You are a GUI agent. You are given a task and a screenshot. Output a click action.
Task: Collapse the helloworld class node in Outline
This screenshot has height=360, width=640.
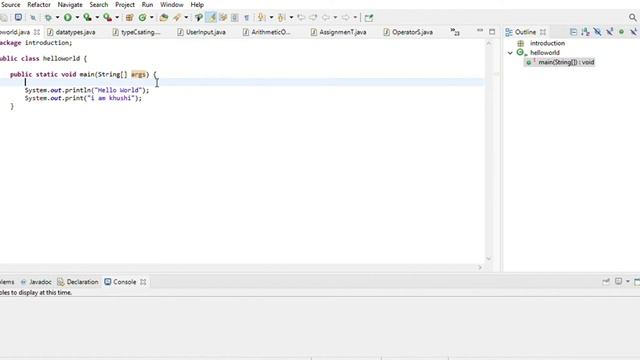(510, 53)
